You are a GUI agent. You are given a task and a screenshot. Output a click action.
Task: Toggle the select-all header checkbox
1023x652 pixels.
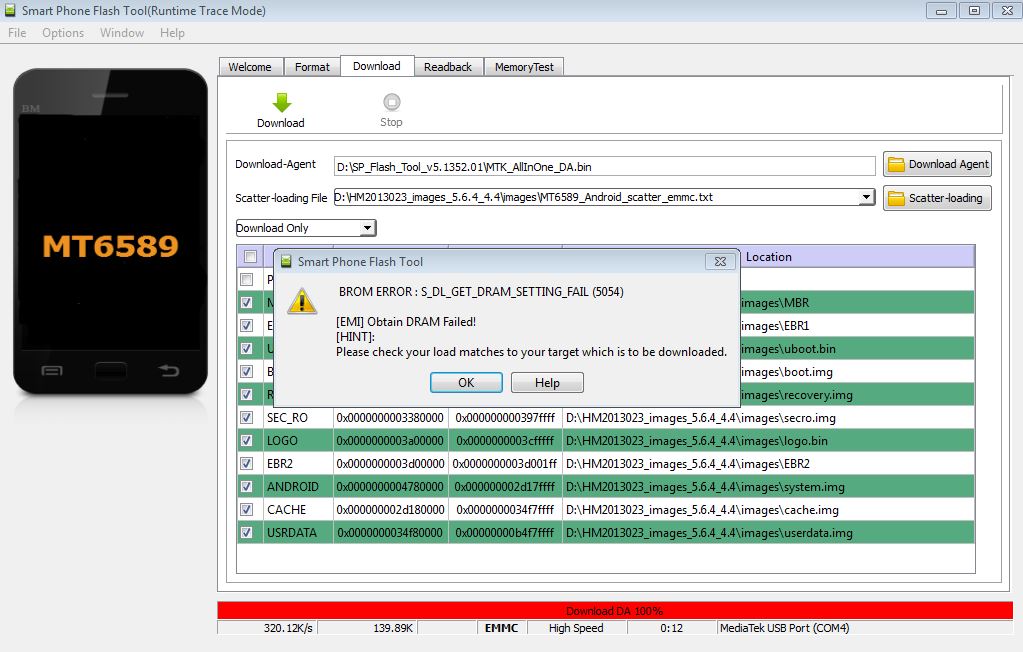point(250,257)
